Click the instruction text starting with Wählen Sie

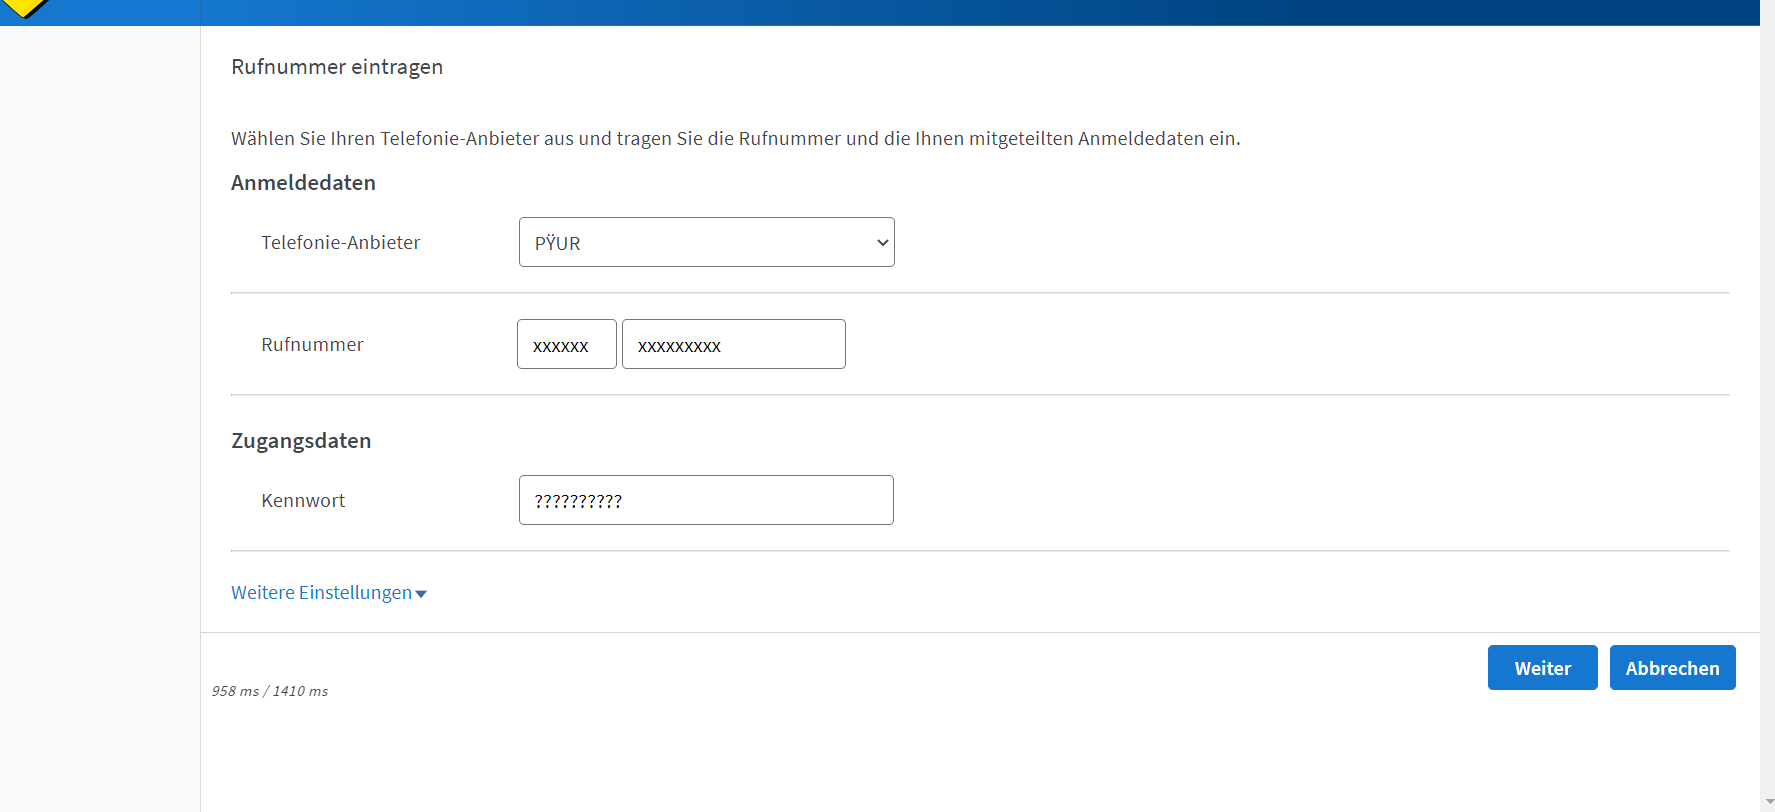[x=735, y=139]
